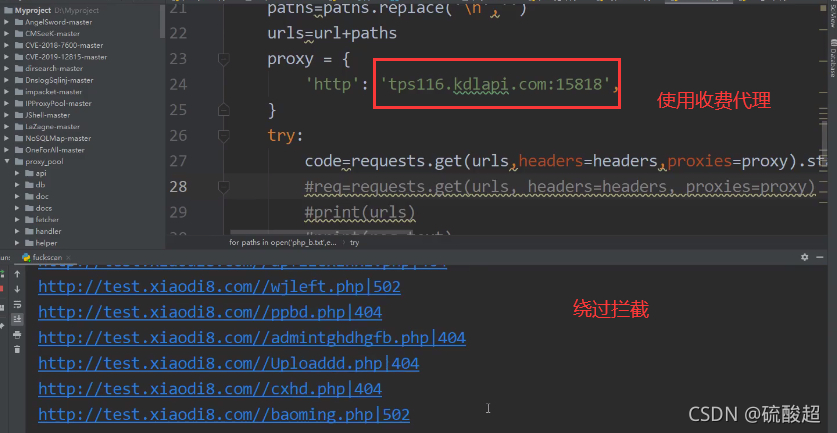Fold the try block at line 26
Viewport: 837px width, 433px height.
pos(224,136)
